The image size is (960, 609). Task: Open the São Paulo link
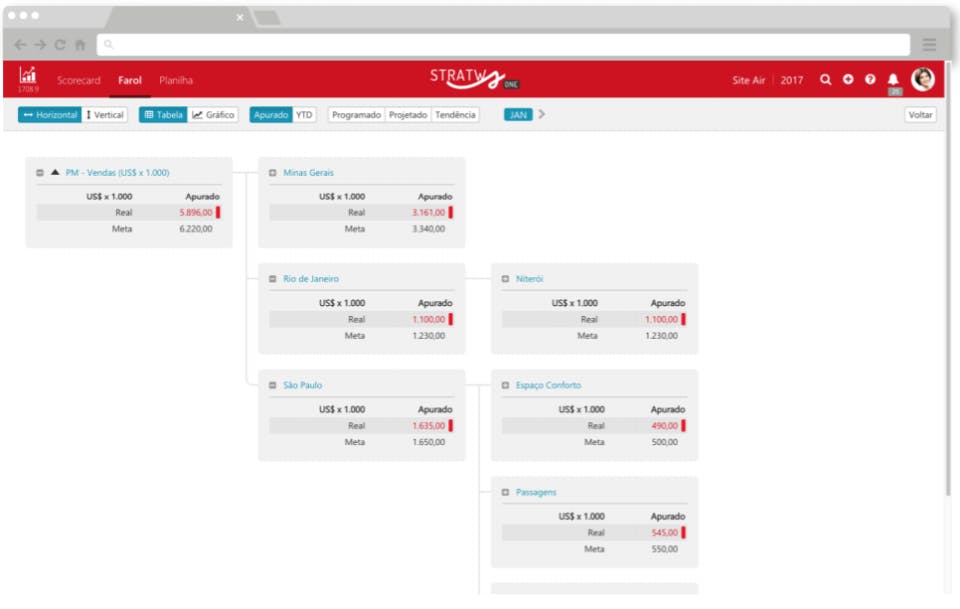pyautogui.click(x=302, y=385)
